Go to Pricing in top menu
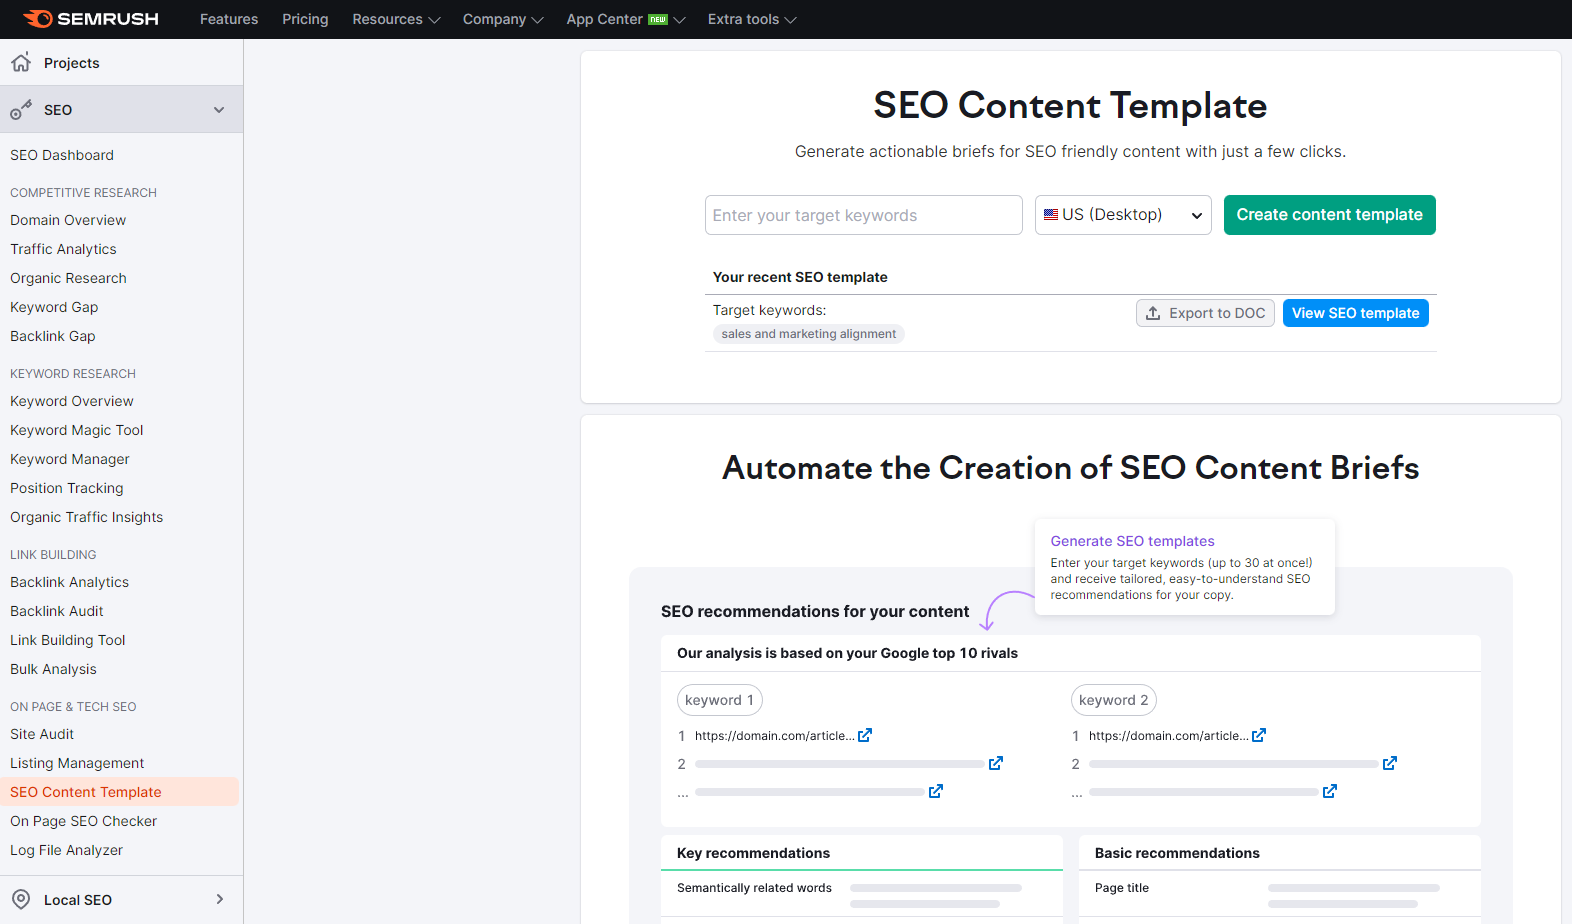Screen dimensions: 1572x924 305,19
